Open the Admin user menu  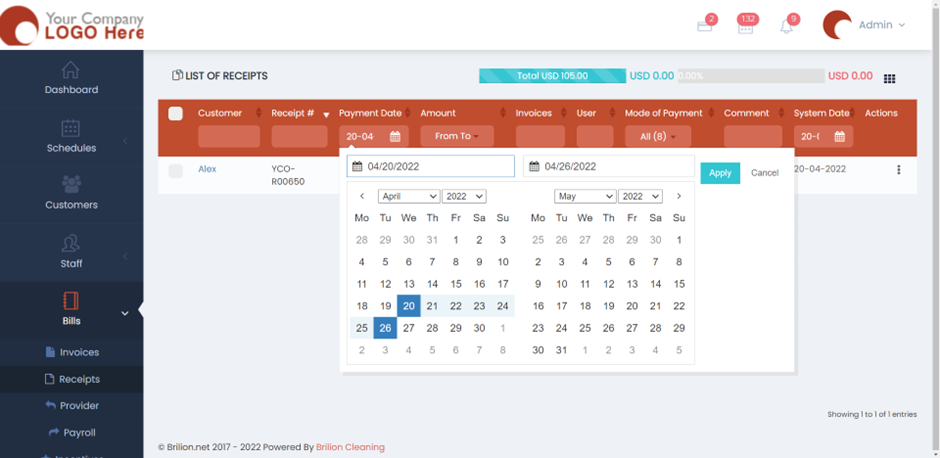[865, 25]
